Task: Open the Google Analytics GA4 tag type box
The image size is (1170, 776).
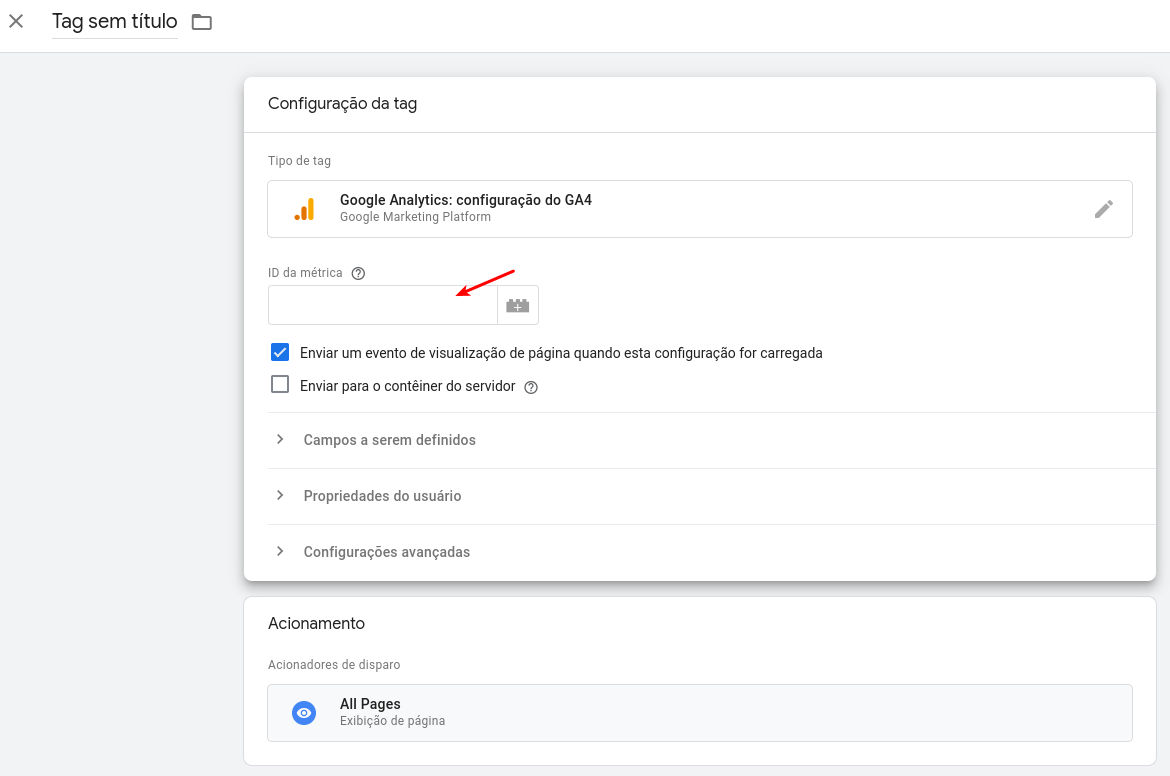Action: [700, 209]
